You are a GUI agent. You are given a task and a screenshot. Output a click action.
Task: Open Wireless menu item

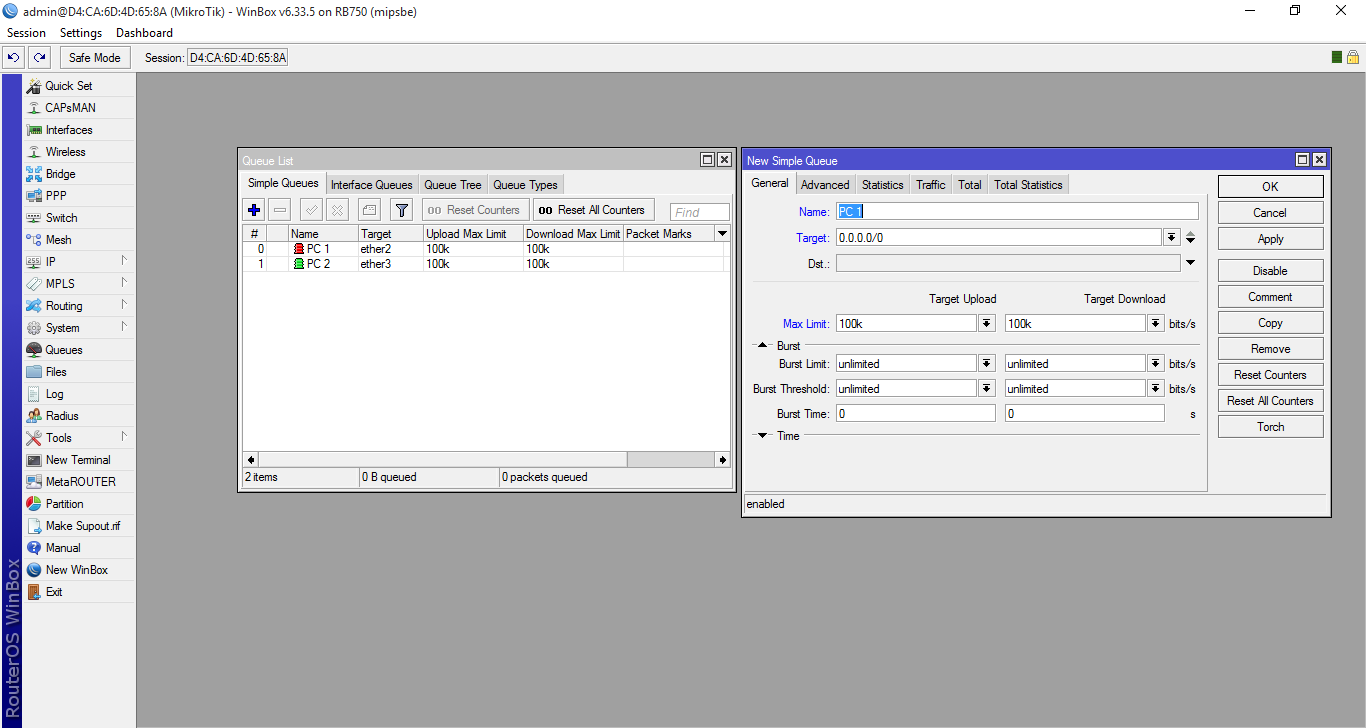coord(66,152)
